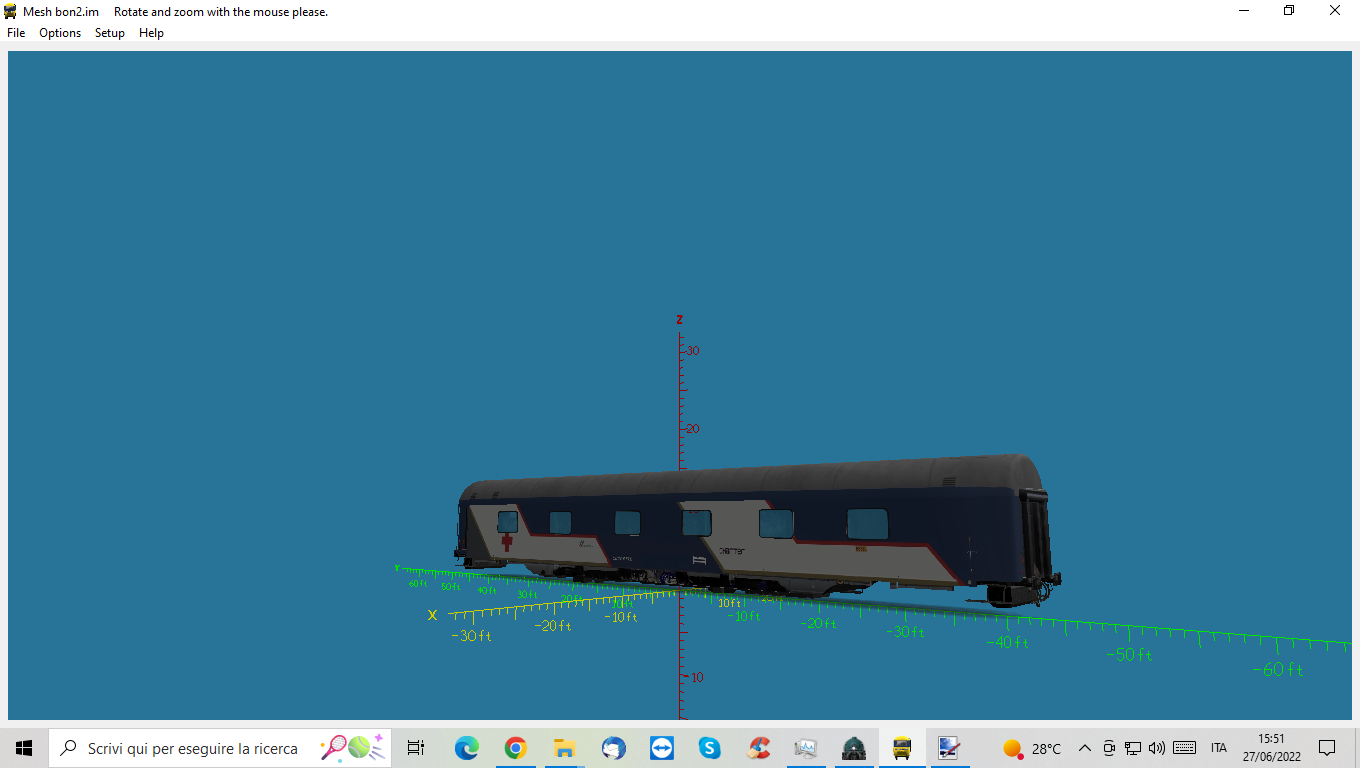Open the monitor-graph app in taskbar

(x=806, y=748)
